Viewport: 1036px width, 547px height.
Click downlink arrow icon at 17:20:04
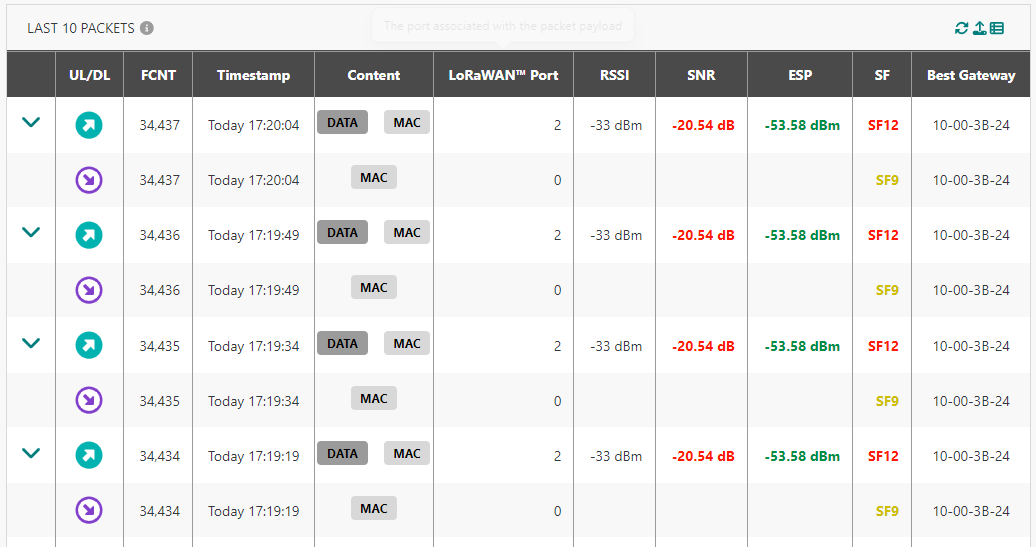[x=89, y=180]
